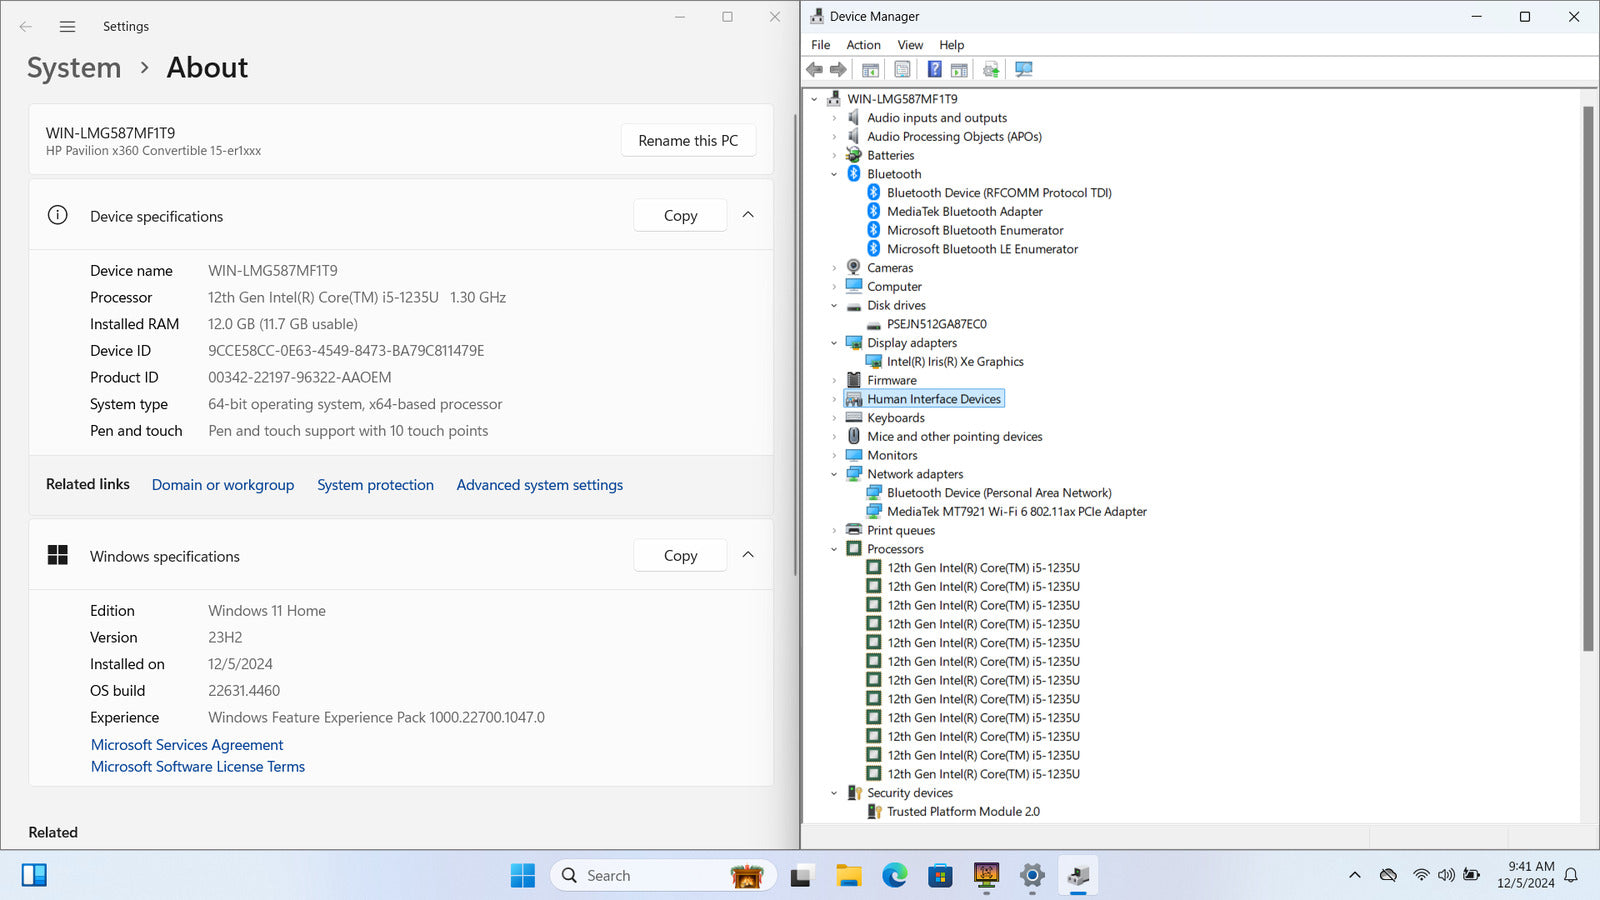Click the Device Manager vertical scrollbar
Image resolution: width=1600 pixels, height=900 pixels.
tap(1588, 378)
